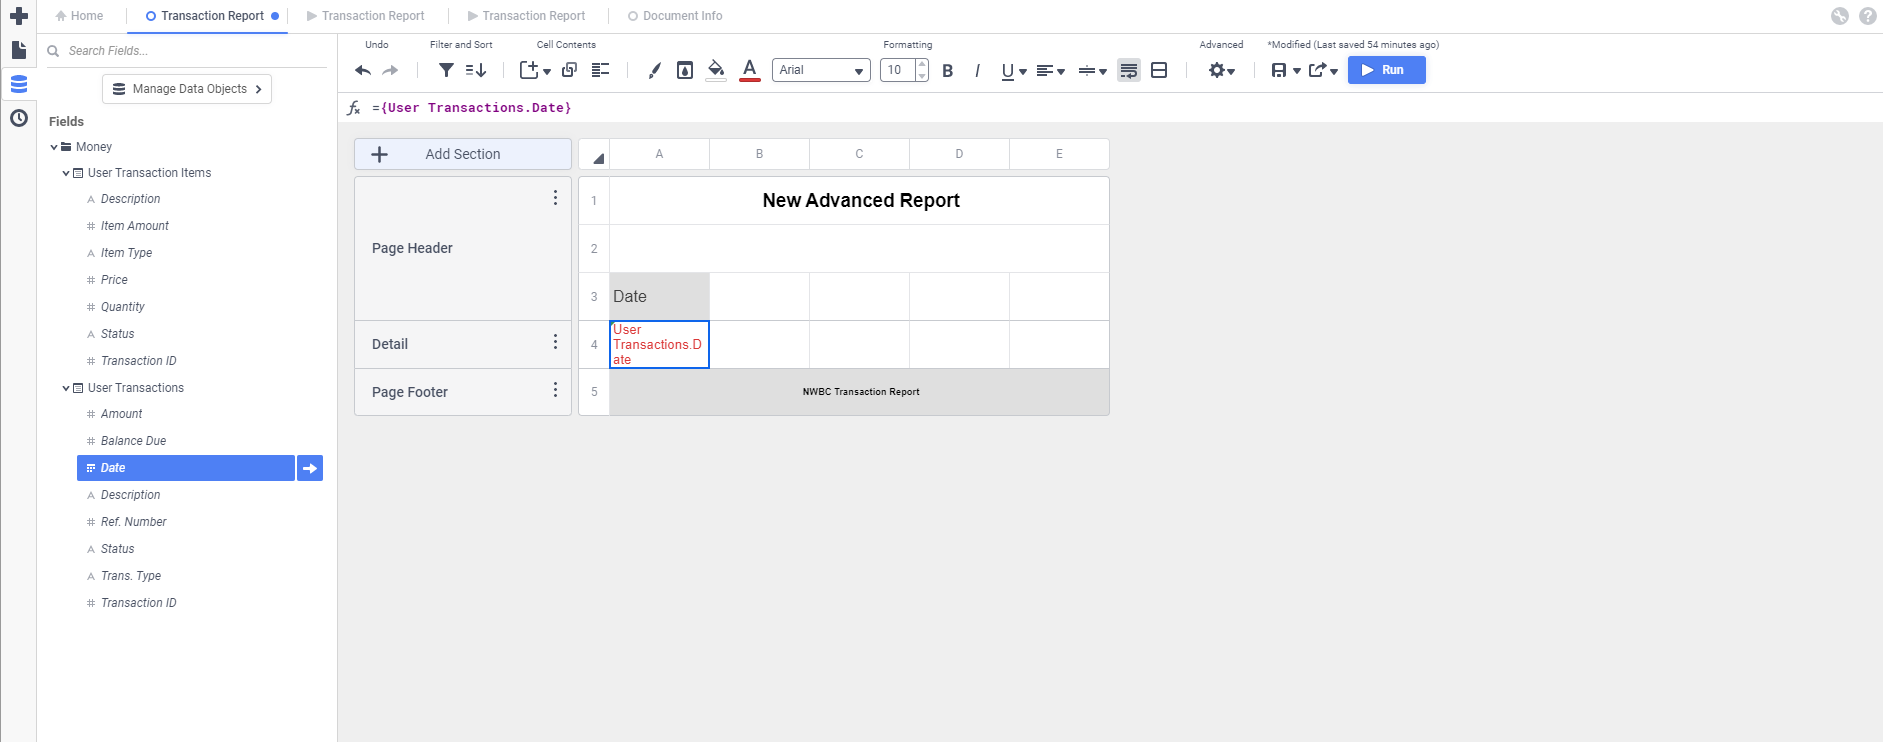Click Add Section button

point(463,154)
